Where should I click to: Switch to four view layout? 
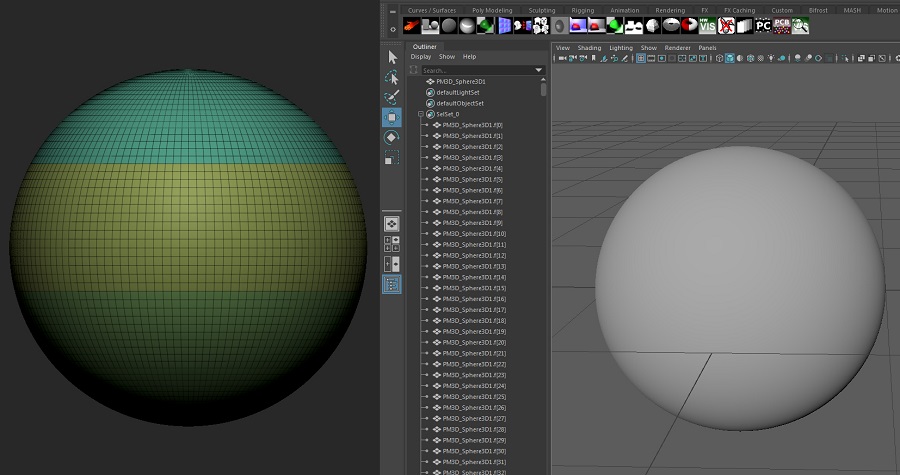[391, 244]
